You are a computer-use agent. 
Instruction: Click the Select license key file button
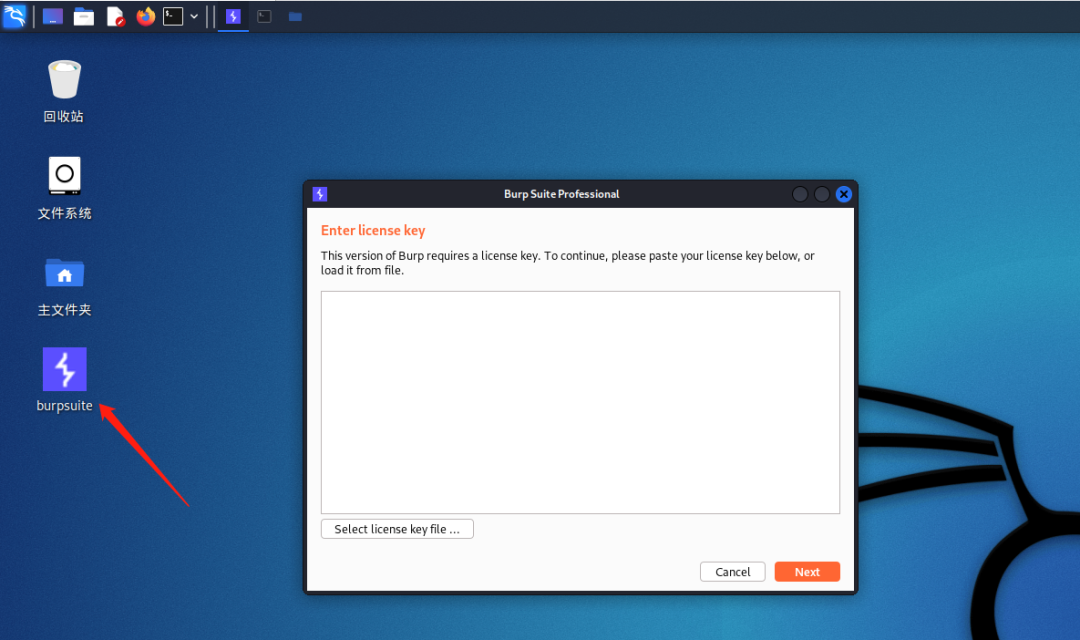(397, 529)
